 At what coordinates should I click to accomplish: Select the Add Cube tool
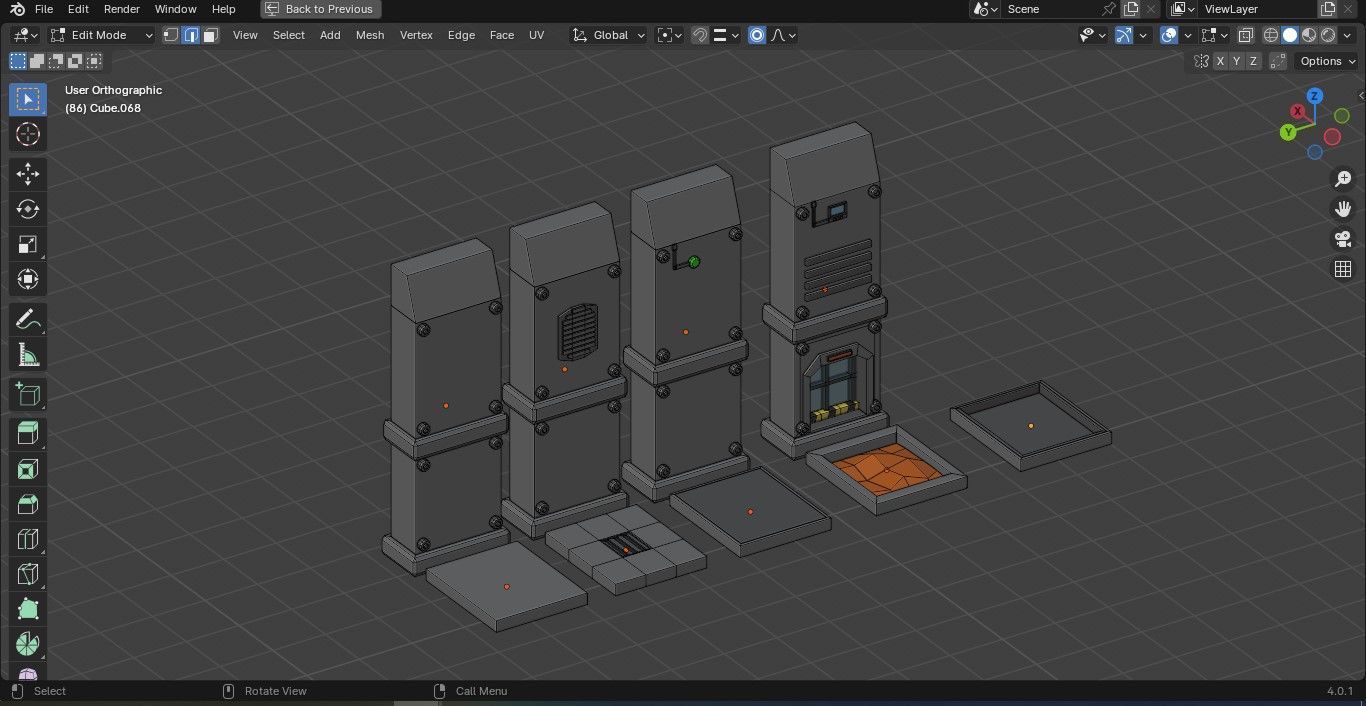pyautogui.click(x=27, y=394)
